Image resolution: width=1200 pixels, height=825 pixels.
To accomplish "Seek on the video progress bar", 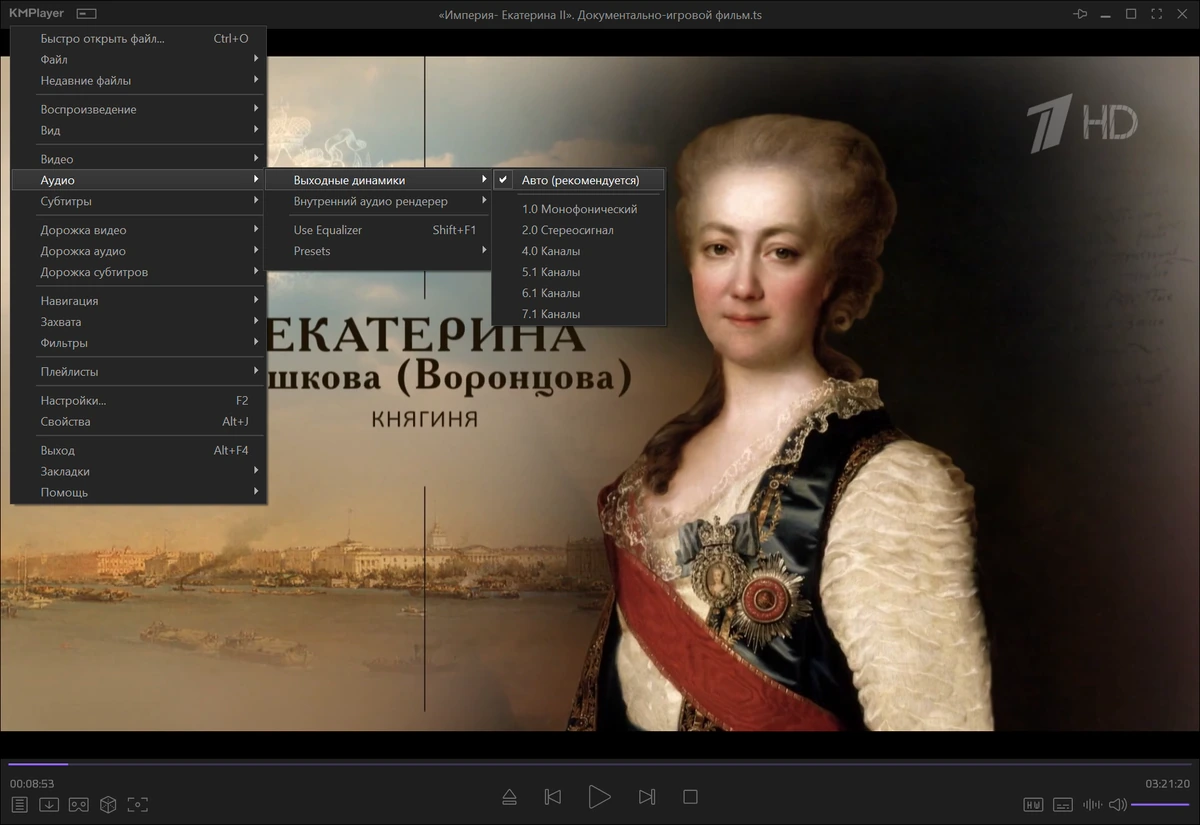I will coord(600,764).
